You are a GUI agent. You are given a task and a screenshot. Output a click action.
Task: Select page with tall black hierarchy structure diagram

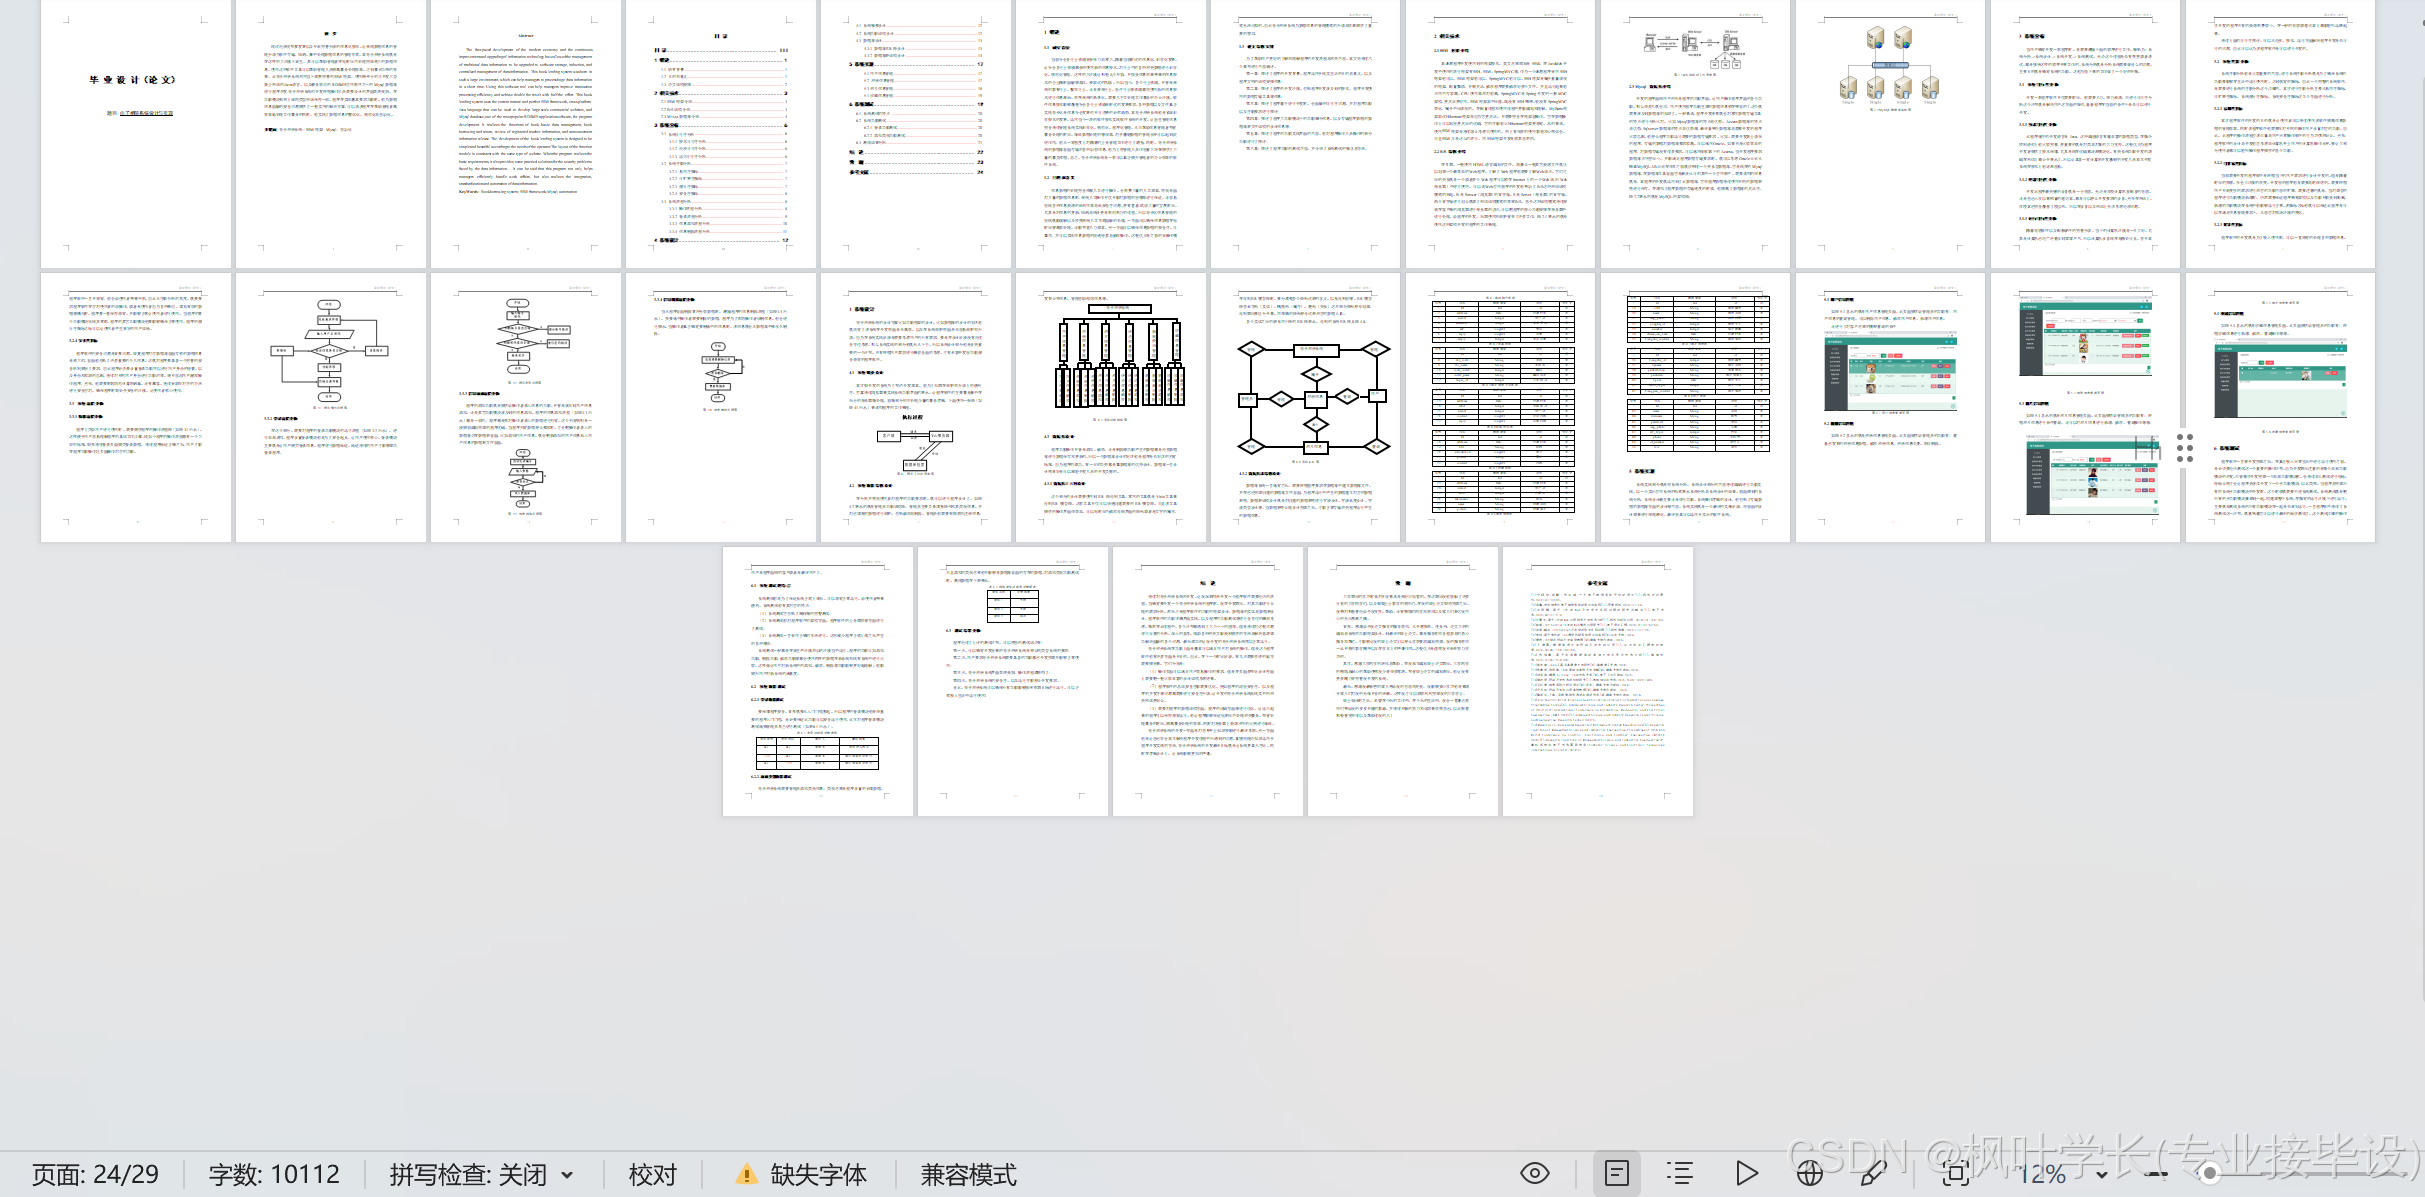point(1110,407)
